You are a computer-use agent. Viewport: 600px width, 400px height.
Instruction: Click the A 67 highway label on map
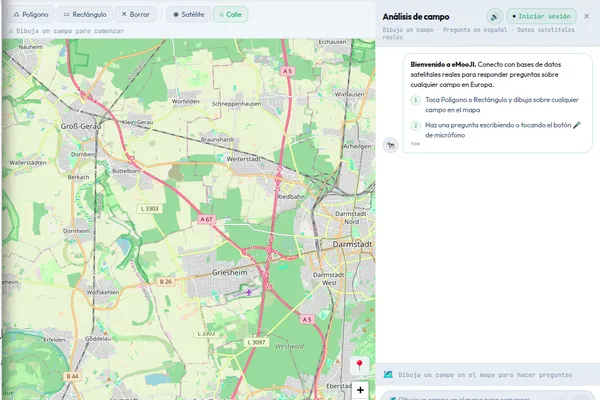(x=206, y=219)
